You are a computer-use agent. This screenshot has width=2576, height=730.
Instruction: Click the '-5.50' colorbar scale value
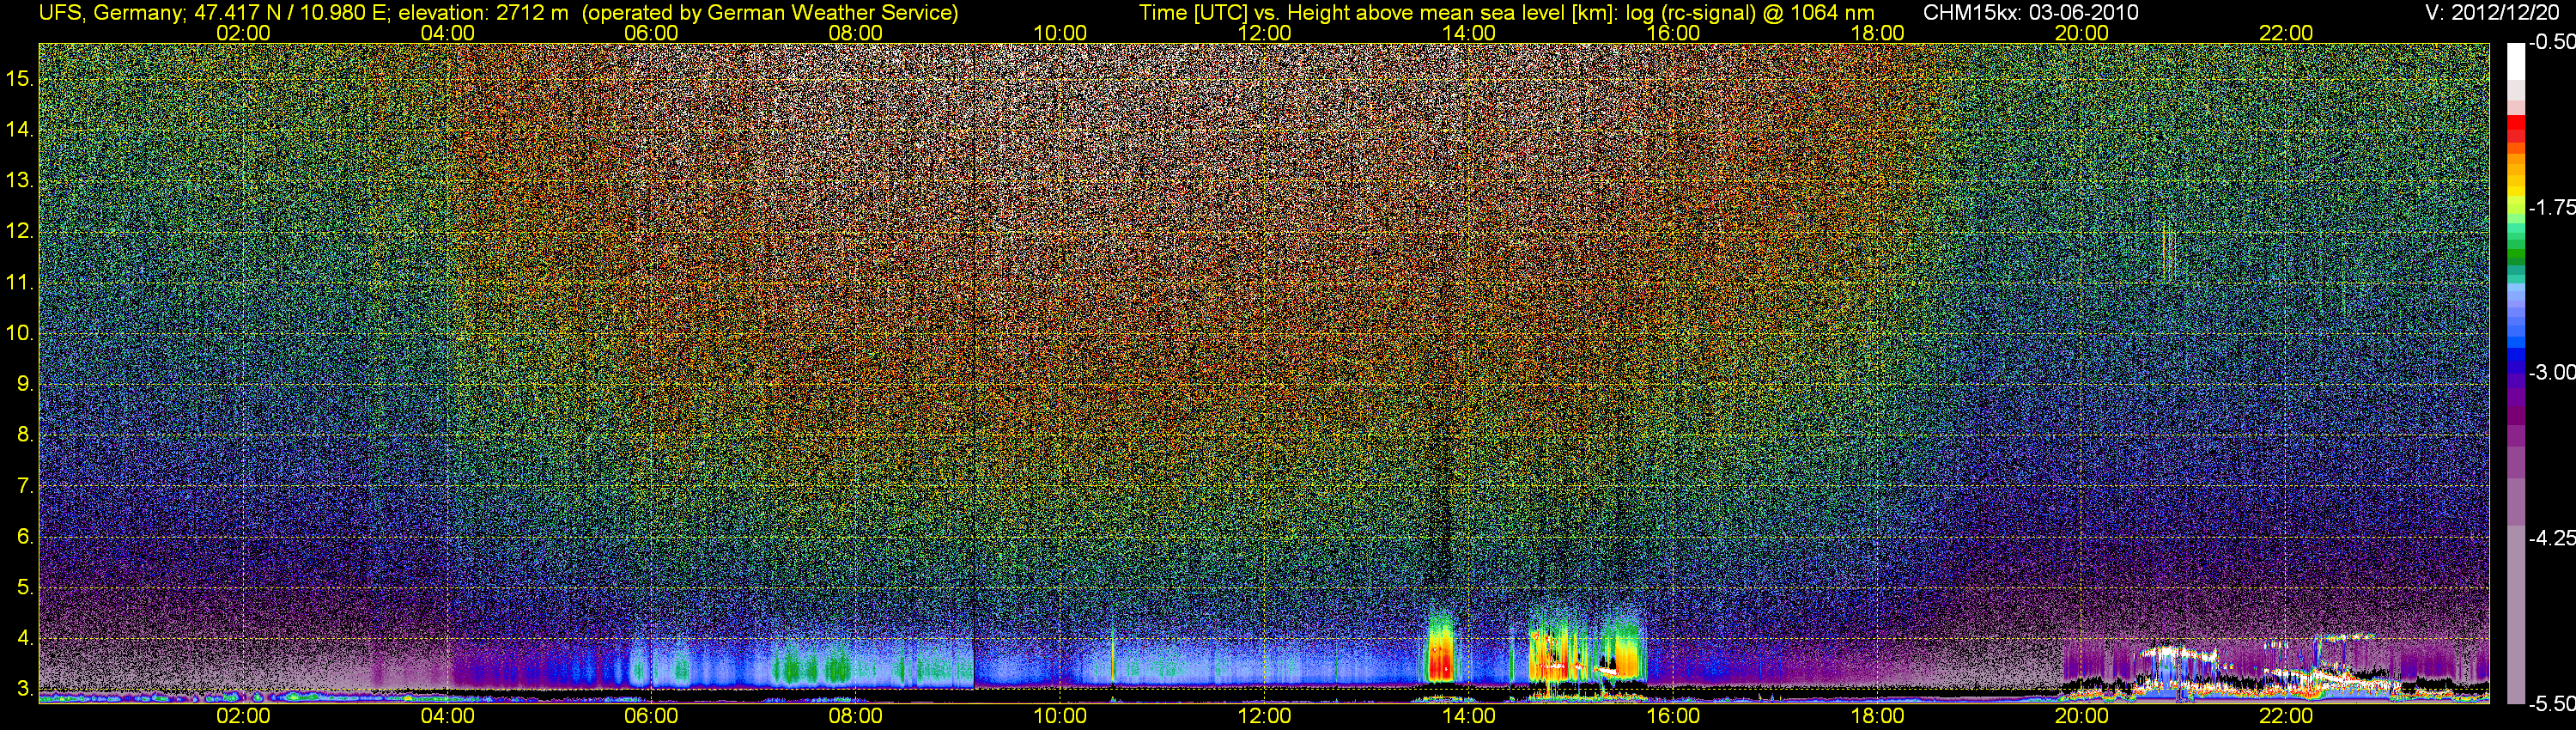coord(2551,703)
